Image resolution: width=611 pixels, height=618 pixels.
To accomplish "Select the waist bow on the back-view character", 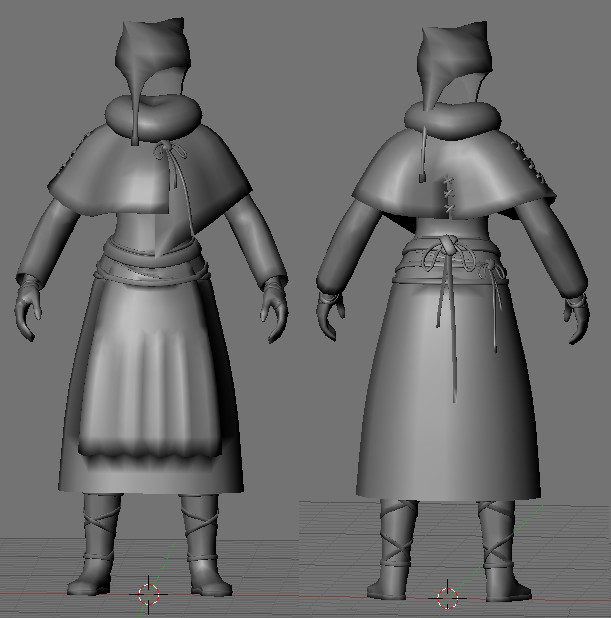I will 447,252.
